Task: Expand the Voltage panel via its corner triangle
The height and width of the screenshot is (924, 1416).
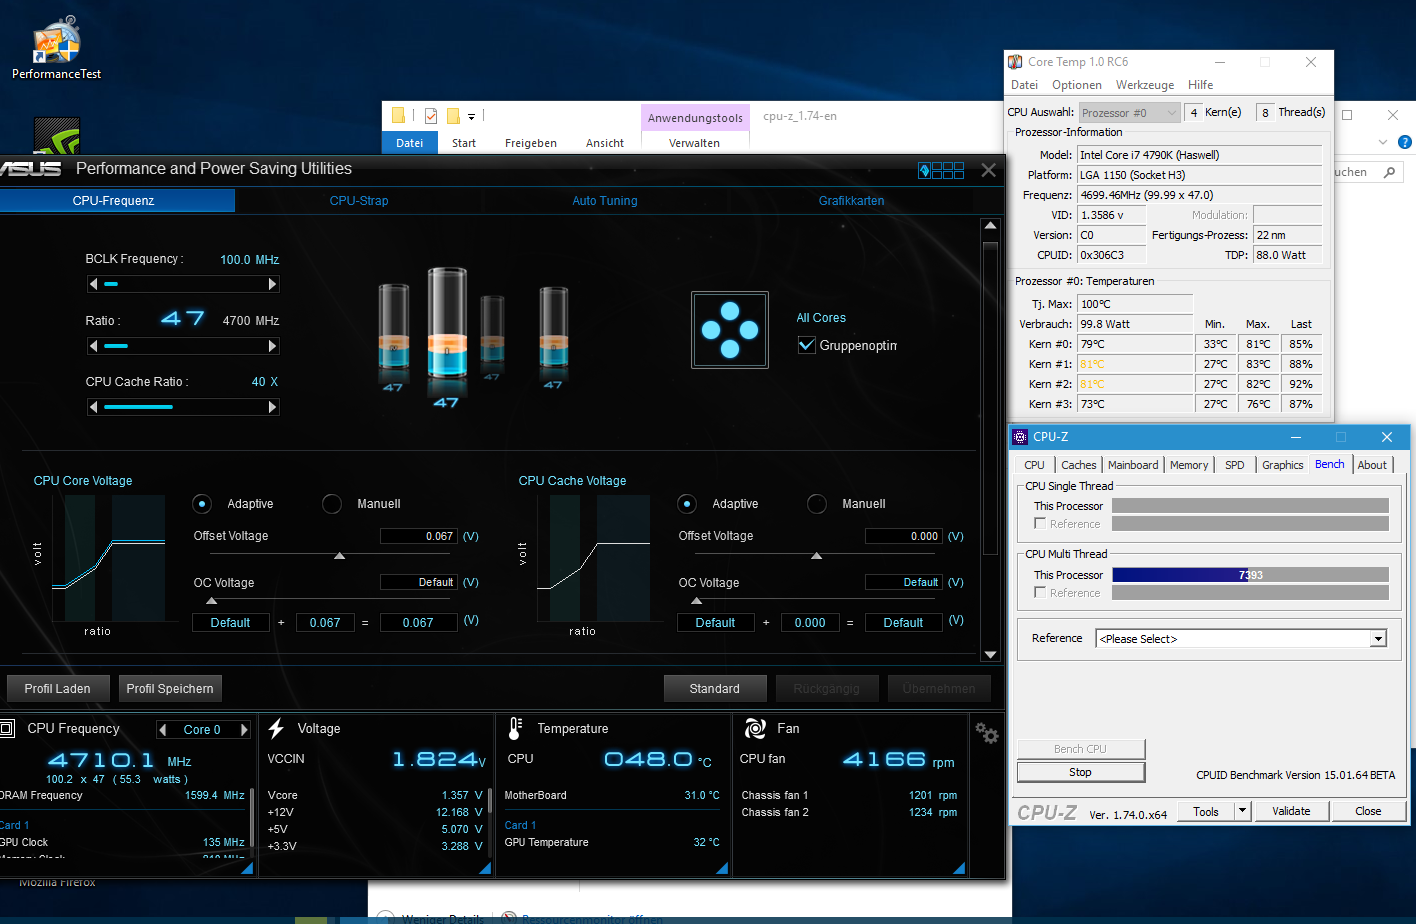Action: [485, 868]
